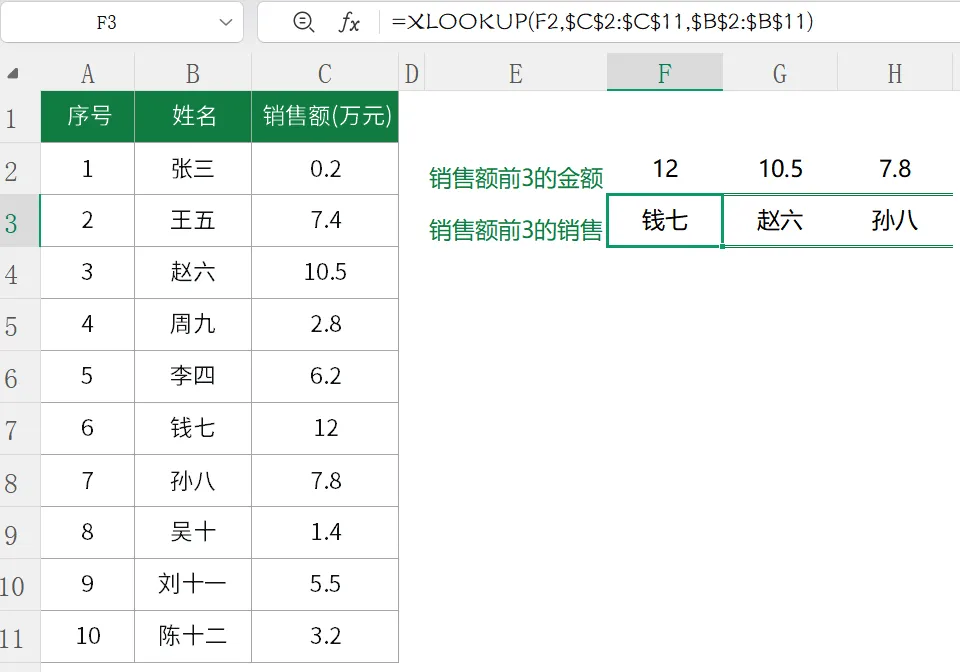Open the Name Box dropdown arrow
960x672 pixels.
coord(226,23)
